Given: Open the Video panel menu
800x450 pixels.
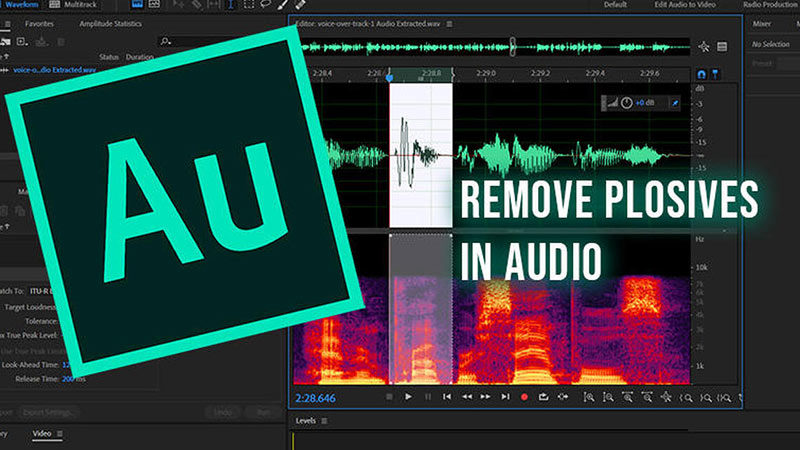Looking at the screenshot, I should pos(58,434).
